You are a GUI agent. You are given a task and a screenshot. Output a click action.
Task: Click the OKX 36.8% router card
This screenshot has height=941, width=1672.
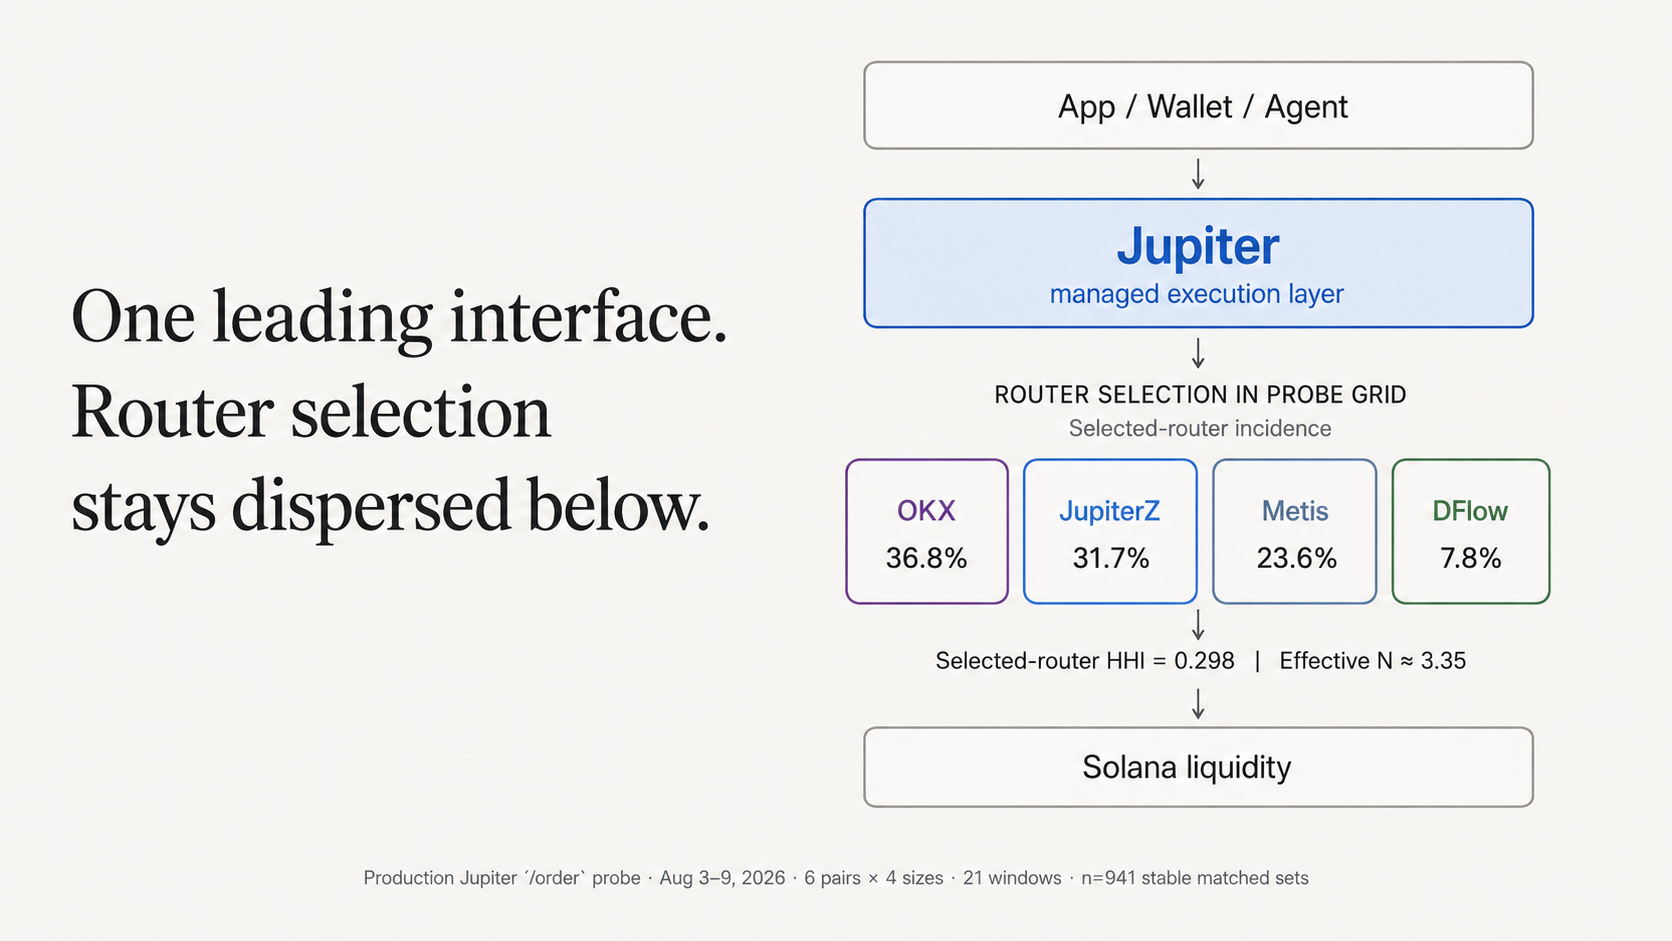(927, 531)
